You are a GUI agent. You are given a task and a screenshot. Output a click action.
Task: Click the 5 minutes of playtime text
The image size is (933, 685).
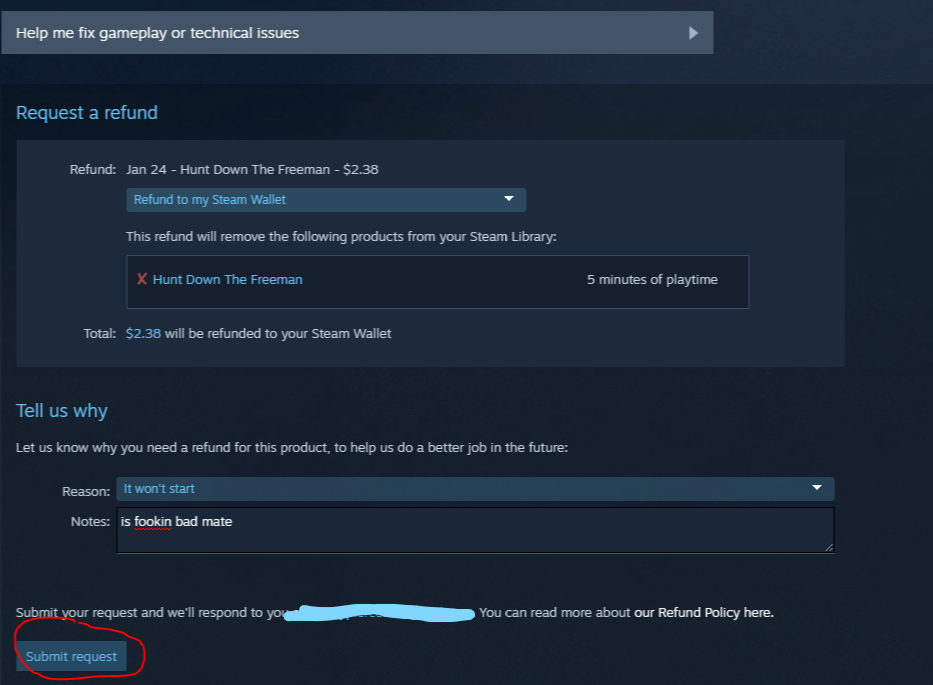click(x=652, y=280)
